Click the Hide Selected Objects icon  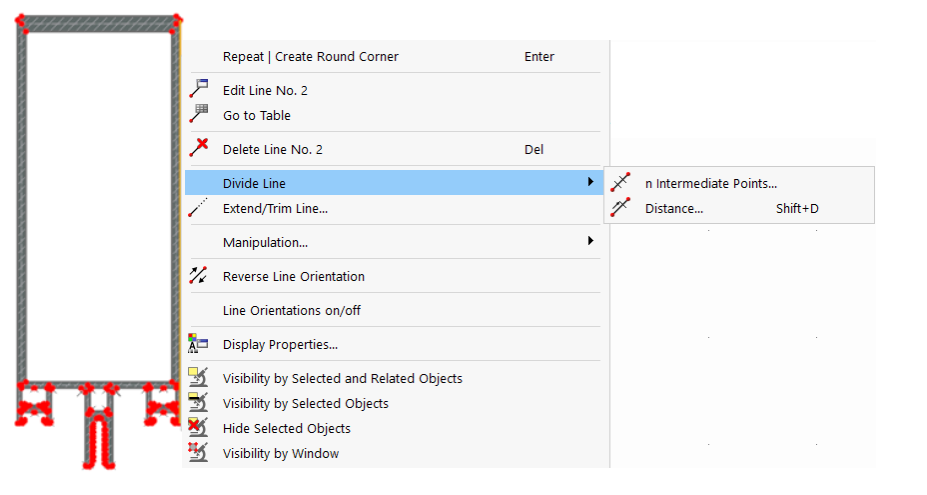click(199, 428)
